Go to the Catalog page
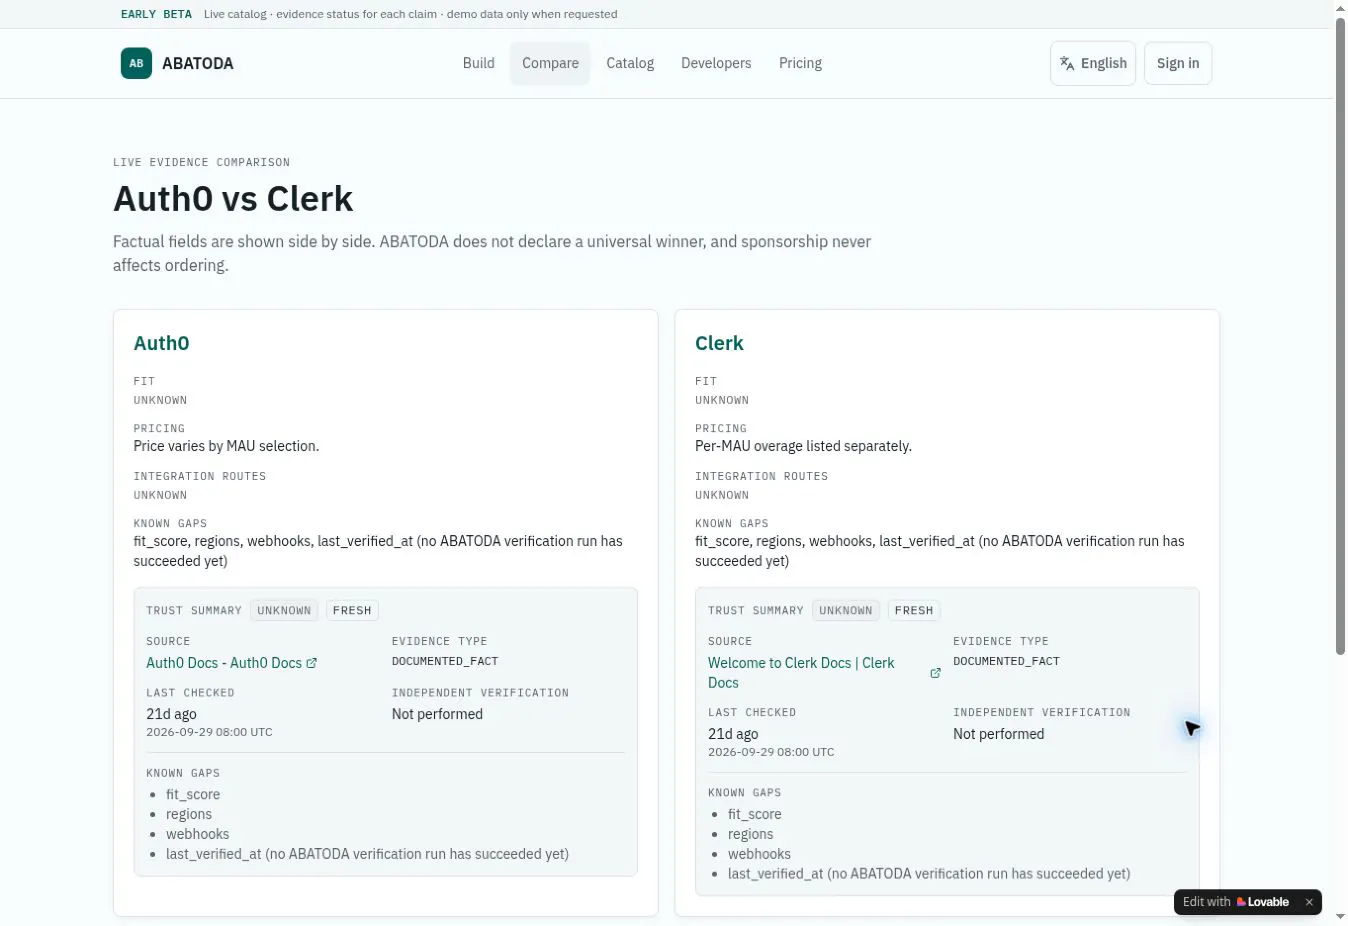The height and width of the screenshot is (926, 1348). click(x=630, y=63)
